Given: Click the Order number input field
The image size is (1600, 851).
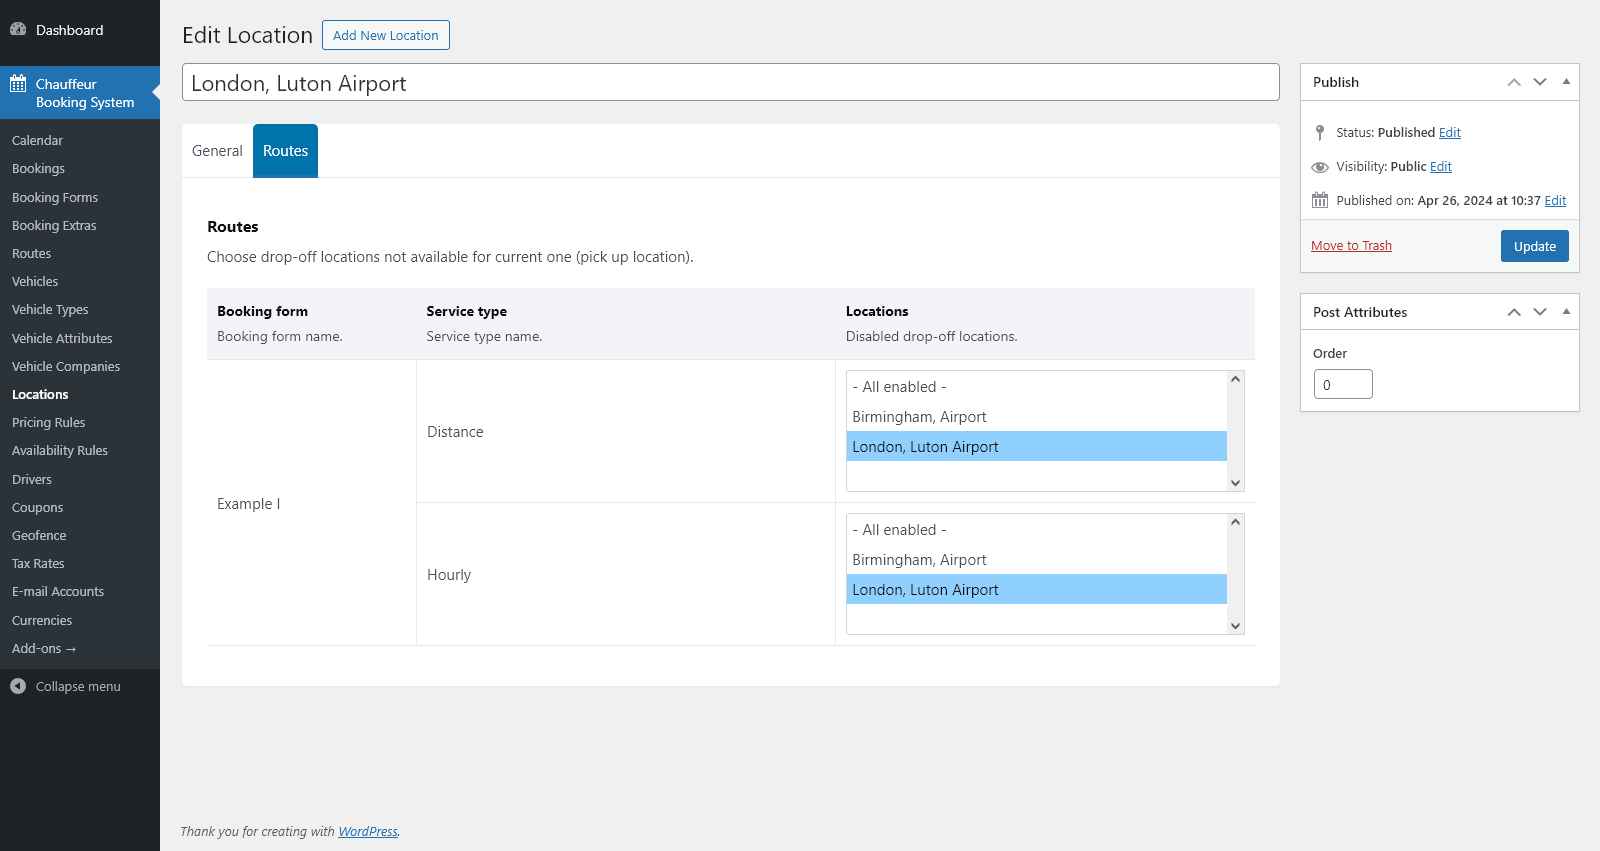Looking at the screenshot, I should [1342, 385].
